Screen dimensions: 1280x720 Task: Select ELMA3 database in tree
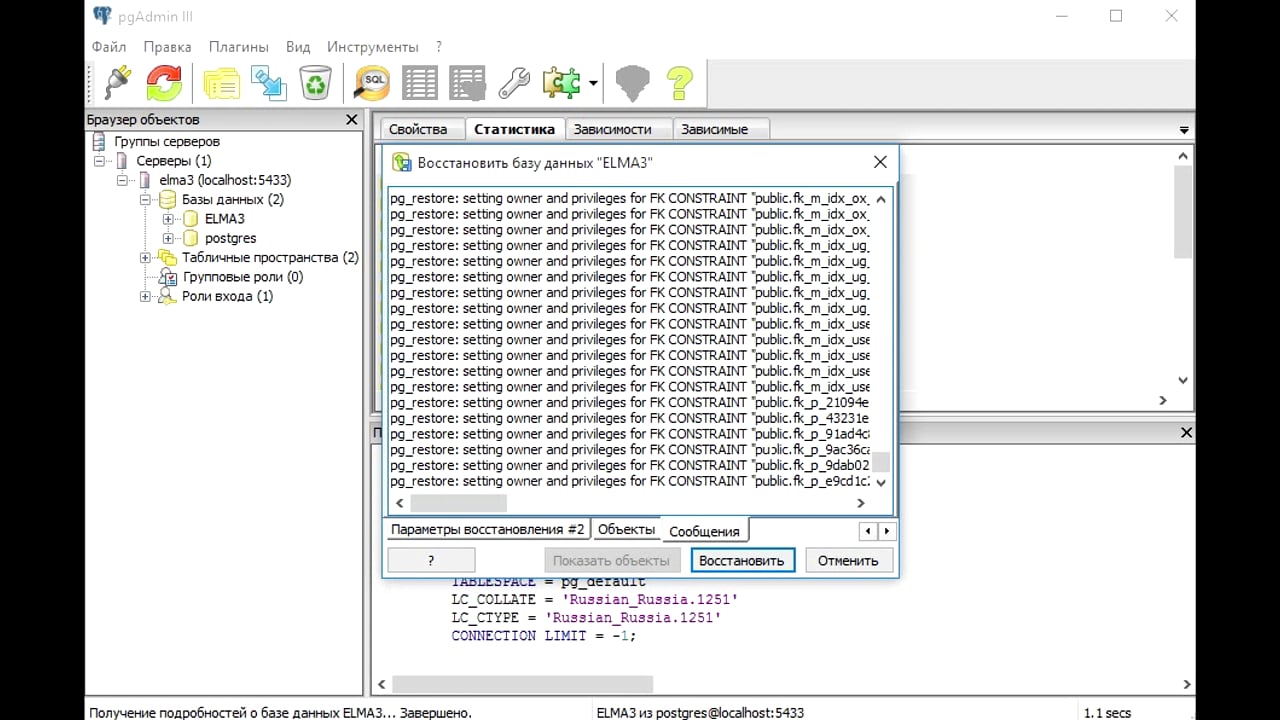225,219
